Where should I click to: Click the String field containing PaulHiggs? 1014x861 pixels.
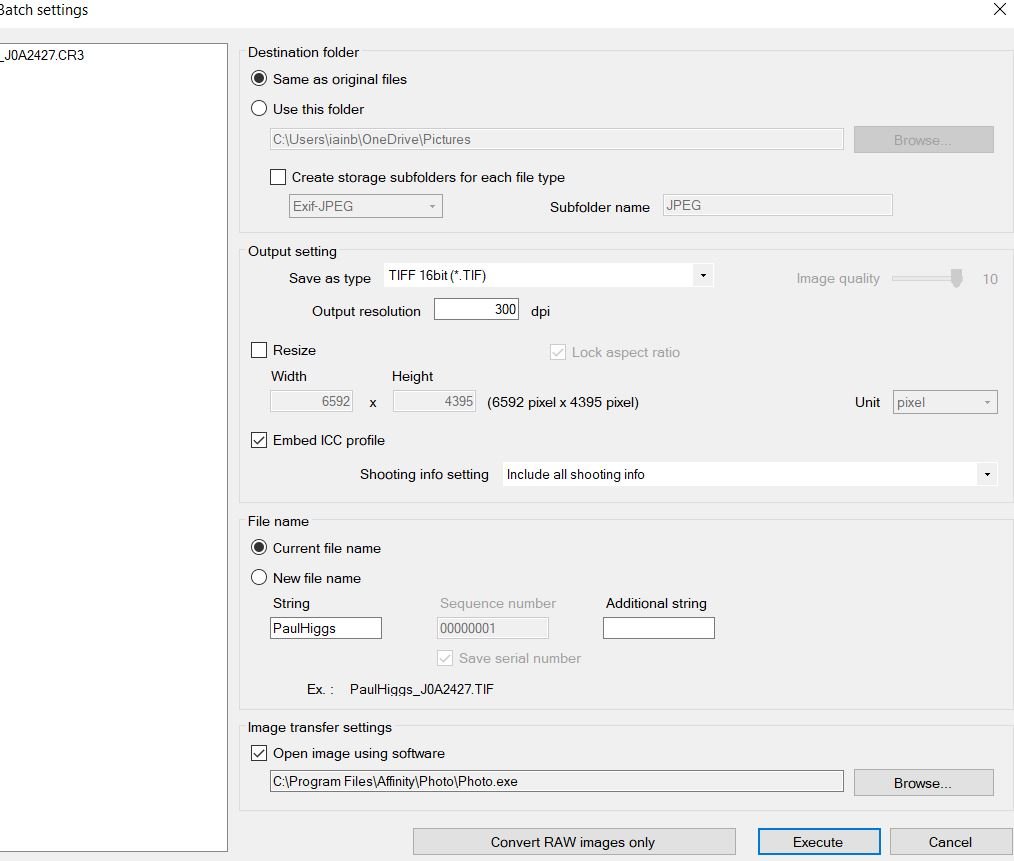point(325,628)
